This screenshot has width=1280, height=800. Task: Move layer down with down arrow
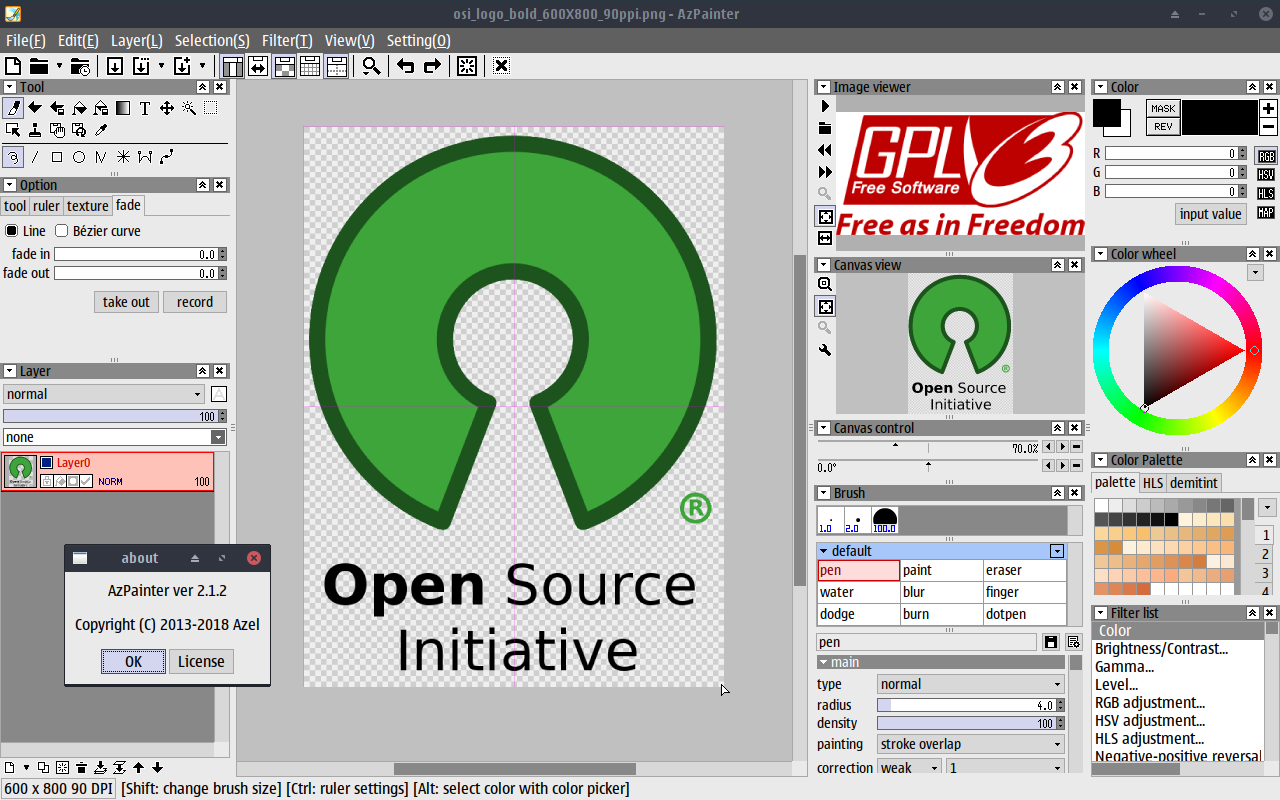tap(158, 768)
